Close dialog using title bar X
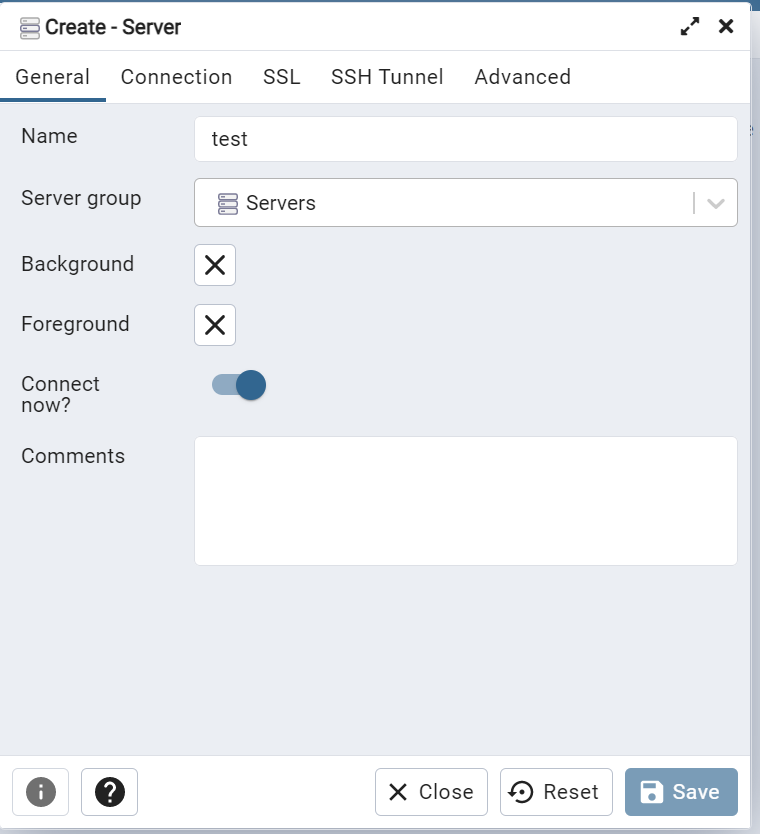This screenshot has width=760, height=834. (x=726, y=27)
